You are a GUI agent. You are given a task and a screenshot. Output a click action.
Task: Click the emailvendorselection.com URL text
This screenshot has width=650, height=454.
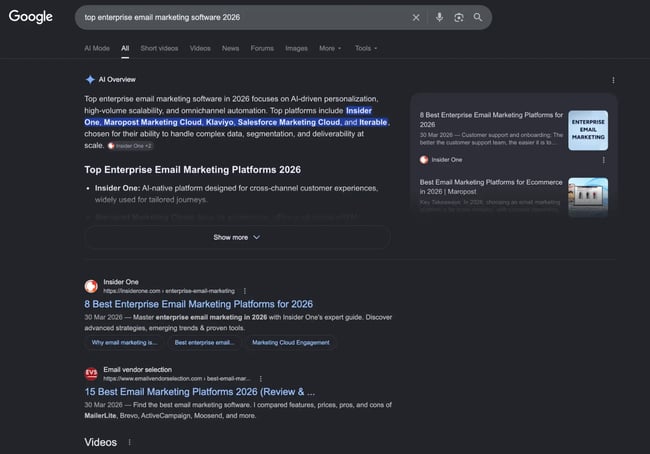point(177,379)
